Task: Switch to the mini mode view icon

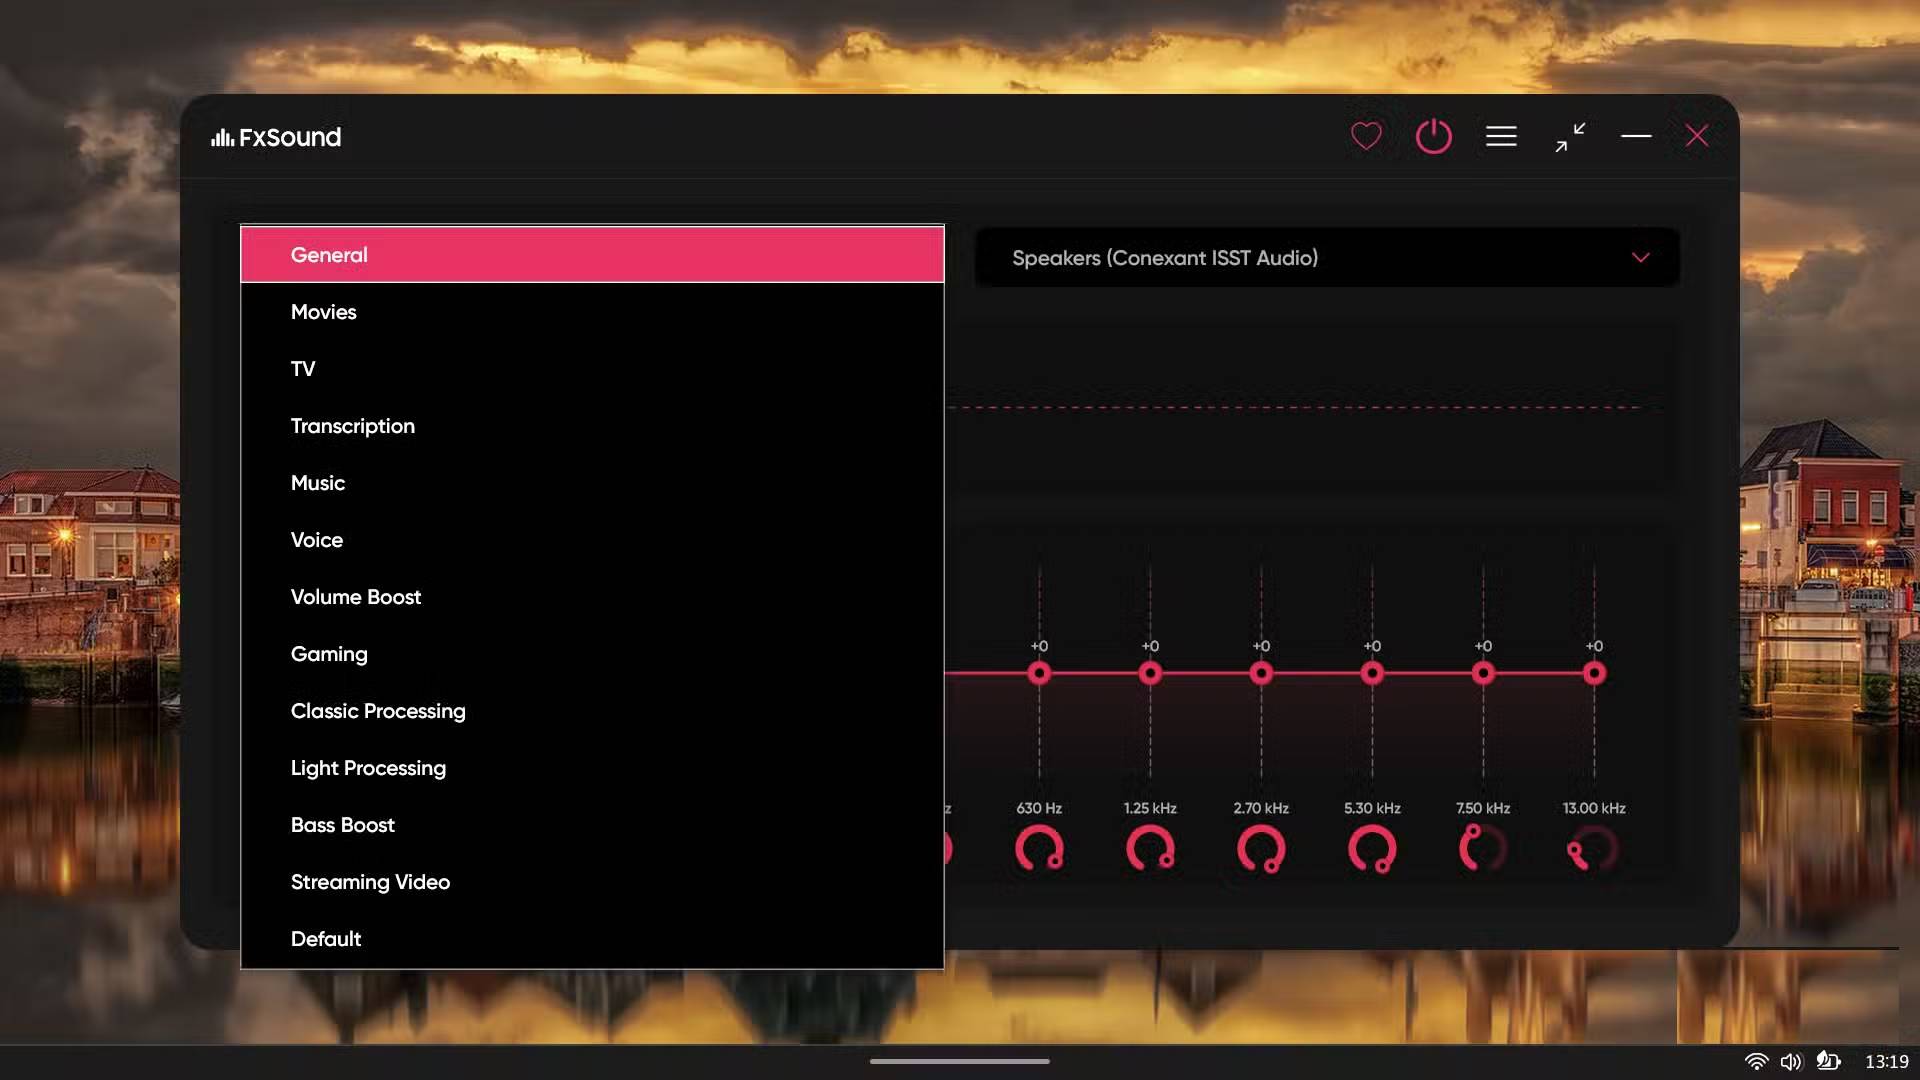Action: pyautogui.click(x=1570, y=137)
